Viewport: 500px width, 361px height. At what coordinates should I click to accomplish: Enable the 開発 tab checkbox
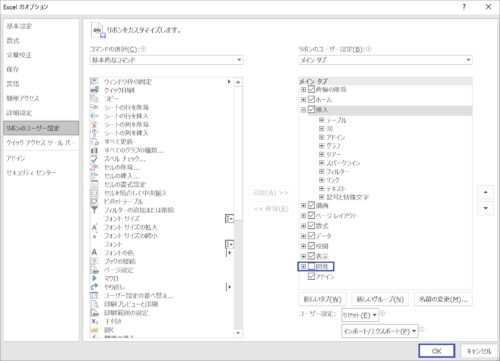pyautogui.click(x=311, y=266)
